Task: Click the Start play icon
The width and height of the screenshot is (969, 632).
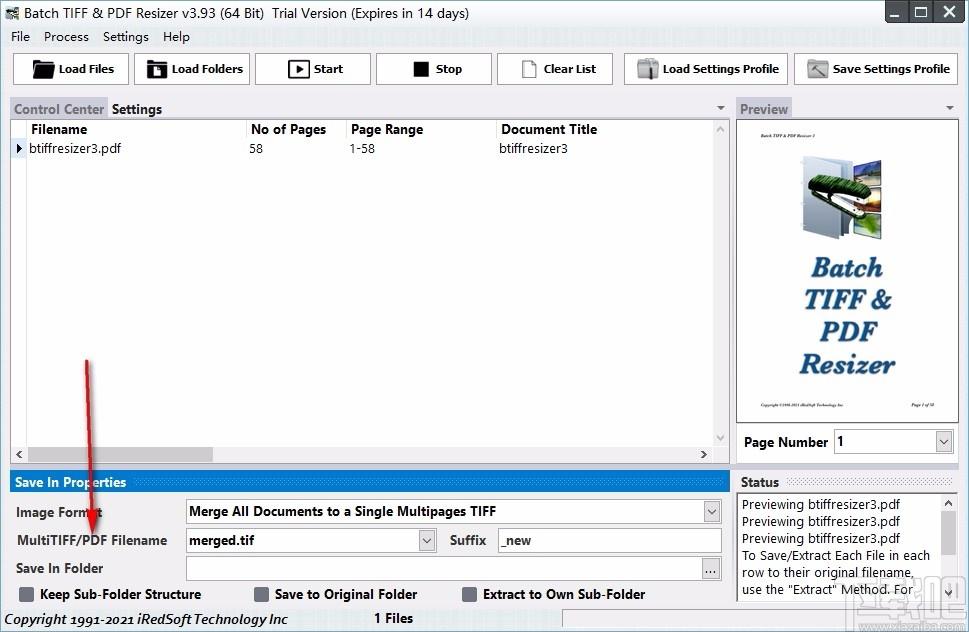Action: pyautogui.click(x=298, y=69)
